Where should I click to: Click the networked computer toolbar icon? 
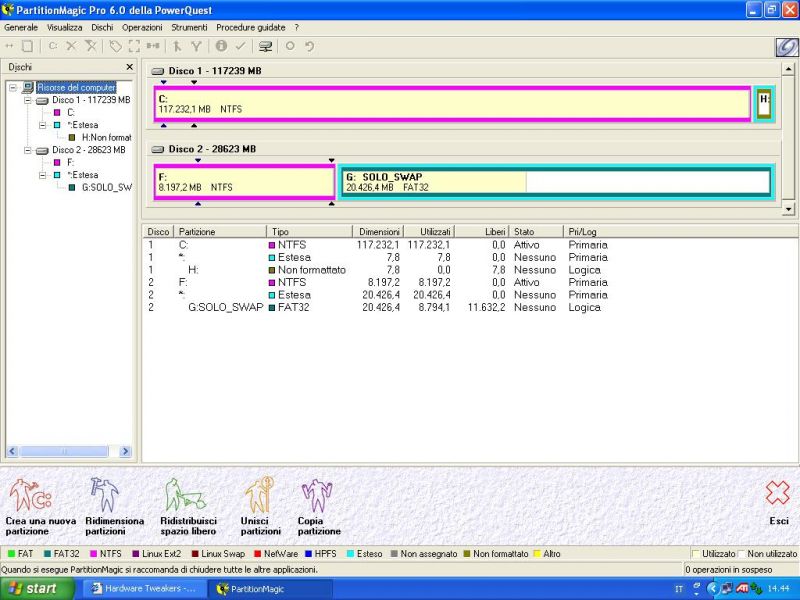click(265, 47)
